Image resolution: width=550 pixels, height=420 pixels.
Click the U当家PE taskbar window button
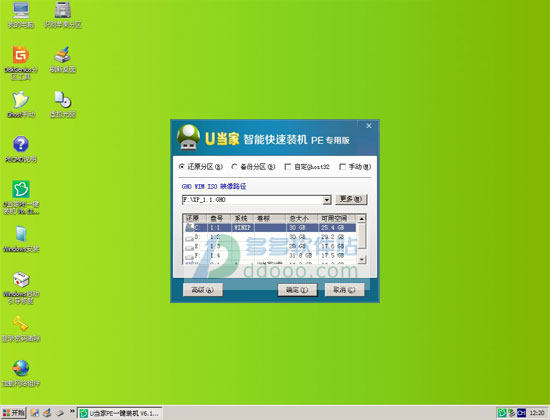click(120, 413)
